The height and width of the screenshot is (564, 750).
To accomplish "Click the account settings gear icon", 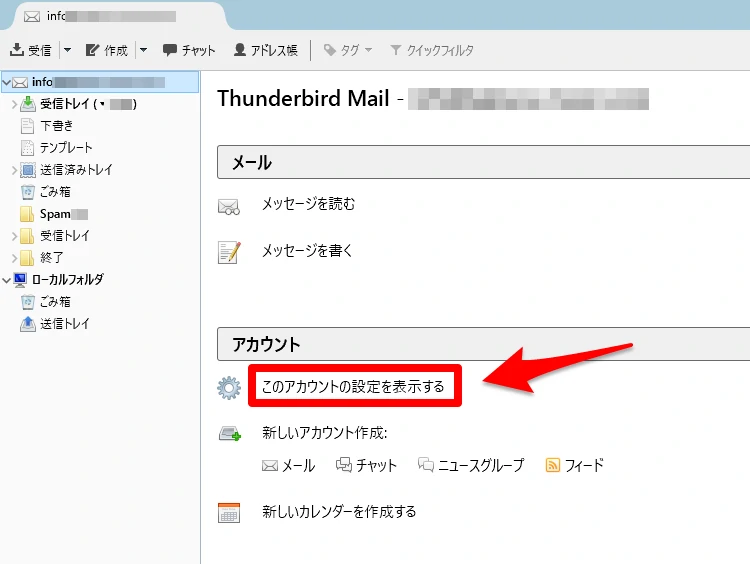I will (x=229, y=388).
